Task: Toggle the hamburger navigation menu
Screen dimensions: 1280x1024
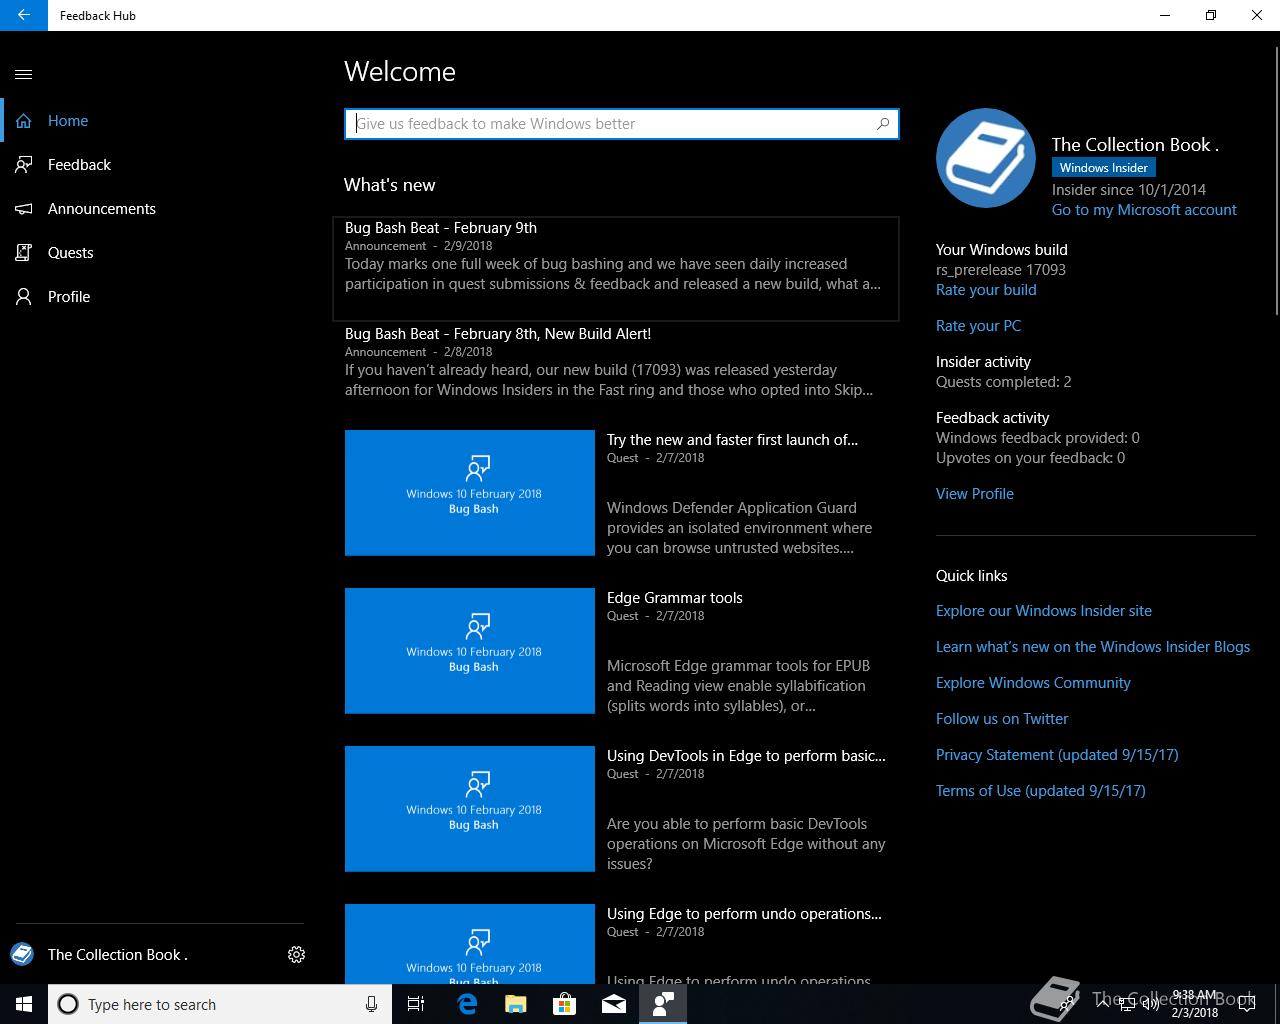Action: click(x=24, y=74)
